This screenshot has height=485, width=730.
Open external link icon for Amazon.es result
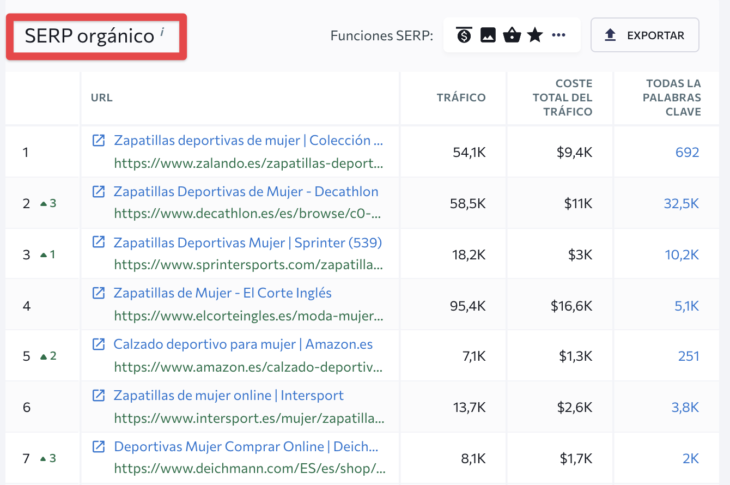[98, 344]
